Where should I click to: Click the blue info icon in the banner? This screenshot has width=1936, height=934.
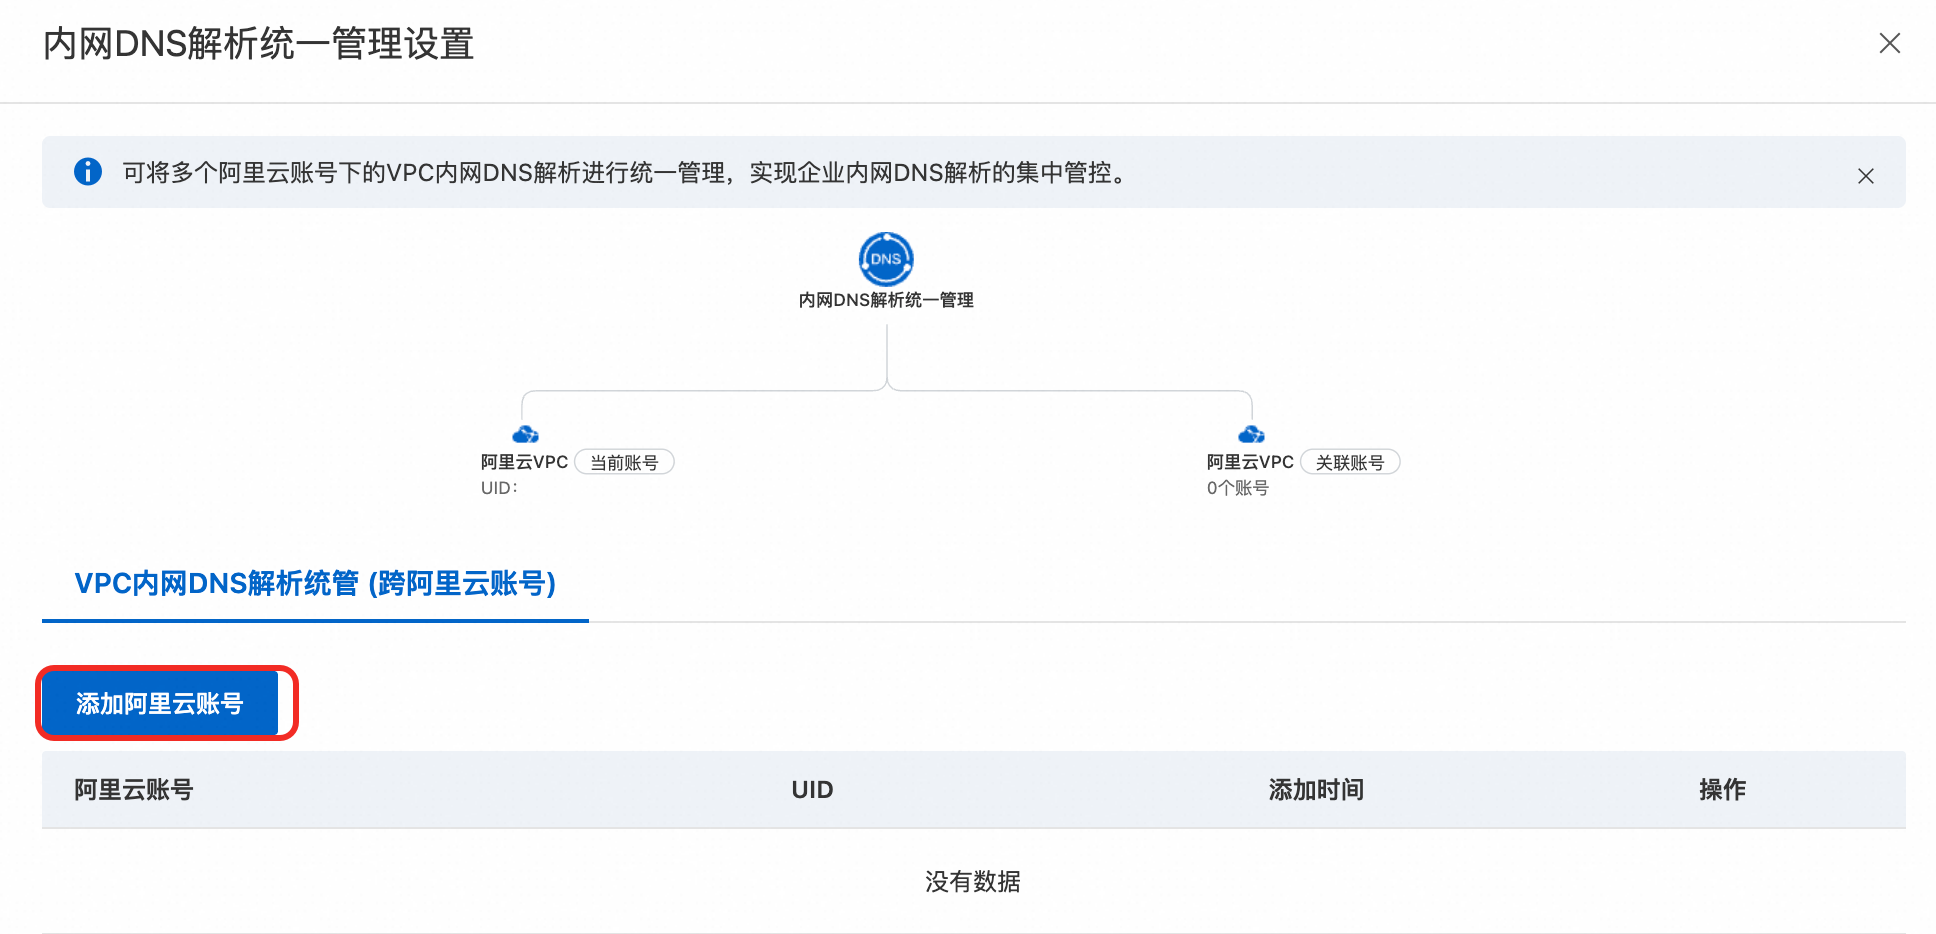click(x=88, y=172)
